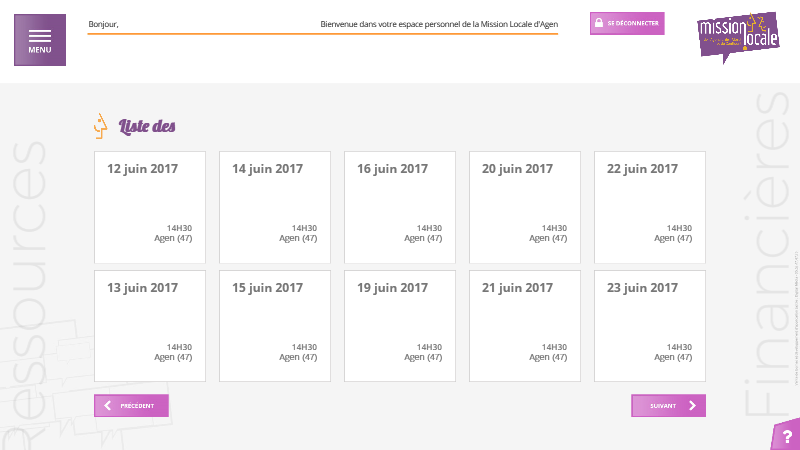Select the 13 juin 2017 card
Viewport: 800px width, 450px height.
click(x=150, y=326)
